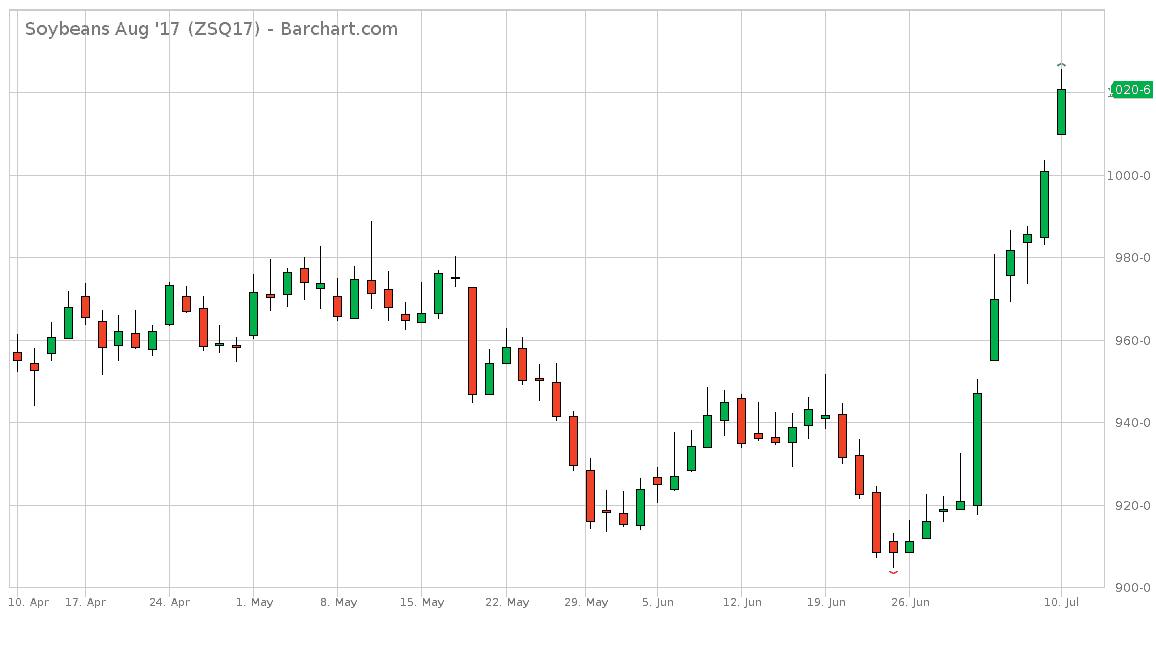Screen dimensions: 1156x650
Task: Click the 940-0 price axis label
Action: 1133,423
